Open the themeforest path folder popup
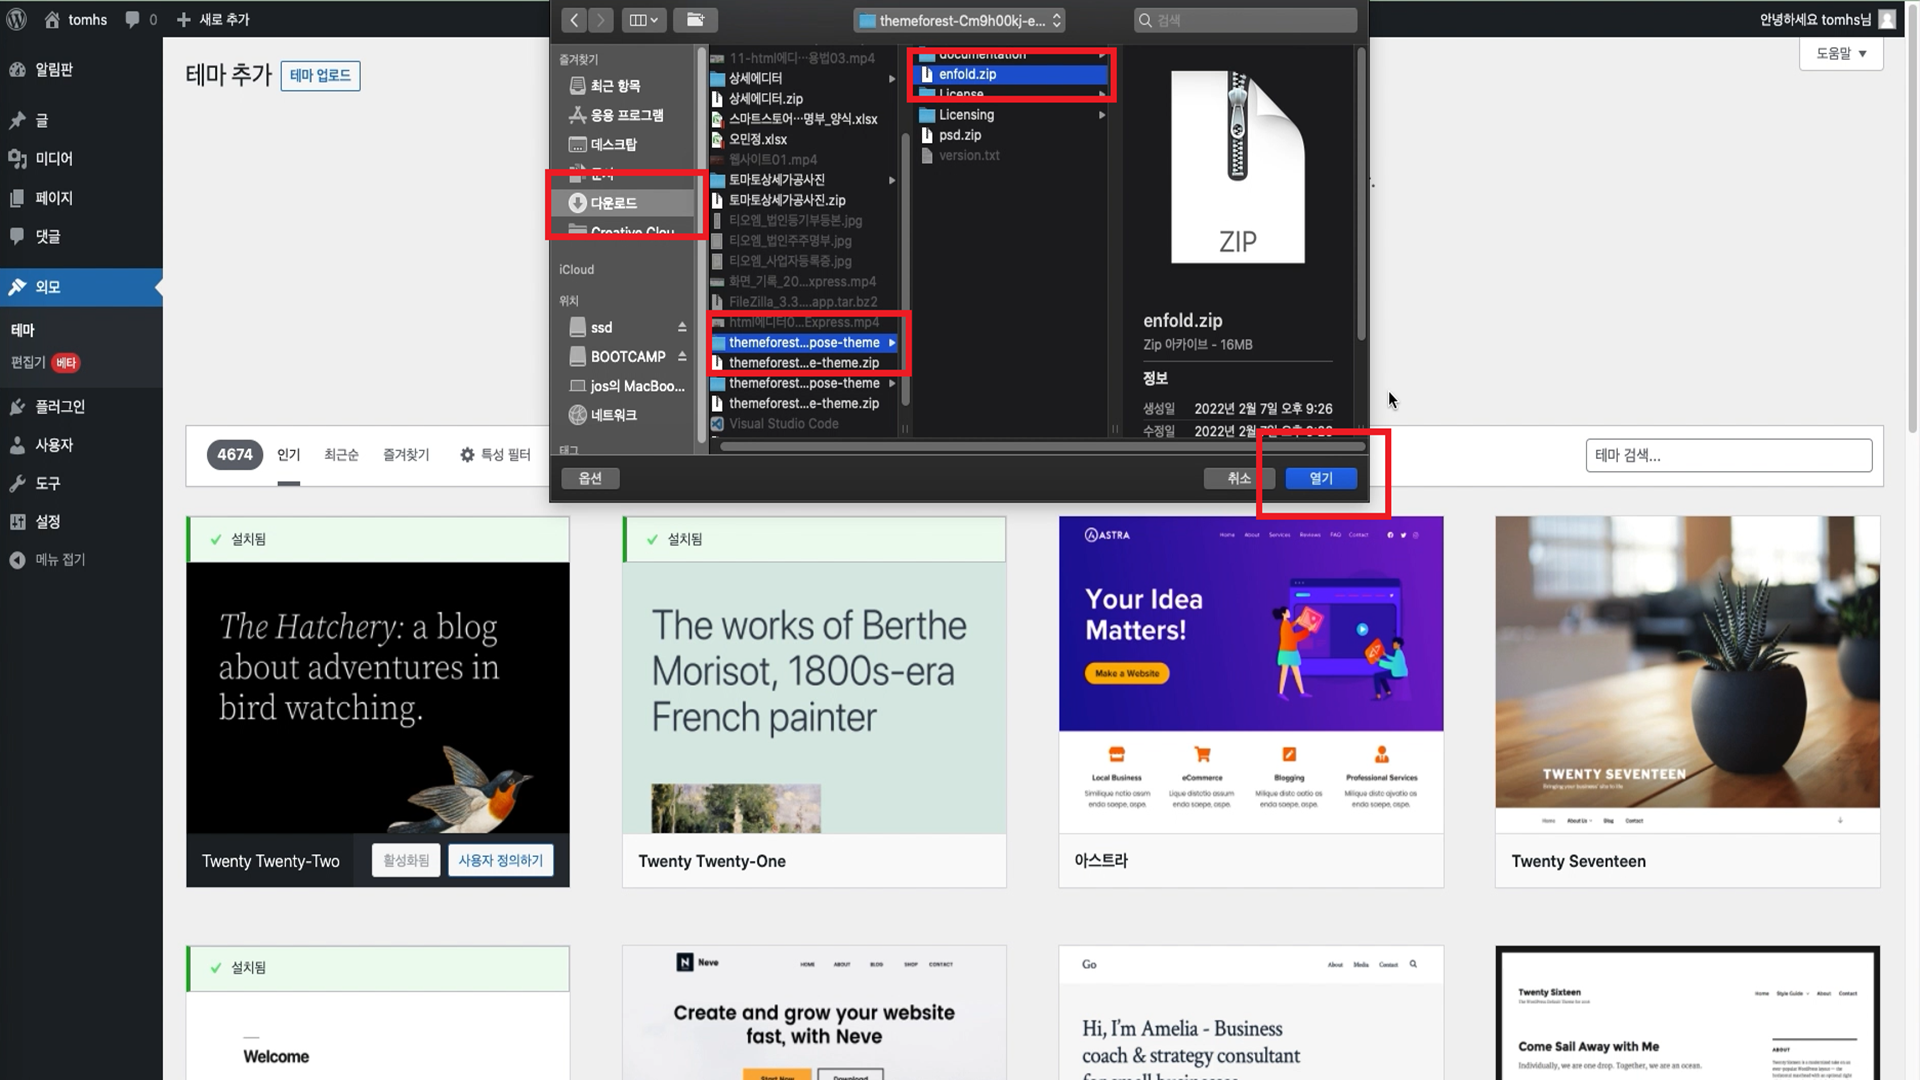The height and width of the screenshot is (1080, 1920). point(959,20)
